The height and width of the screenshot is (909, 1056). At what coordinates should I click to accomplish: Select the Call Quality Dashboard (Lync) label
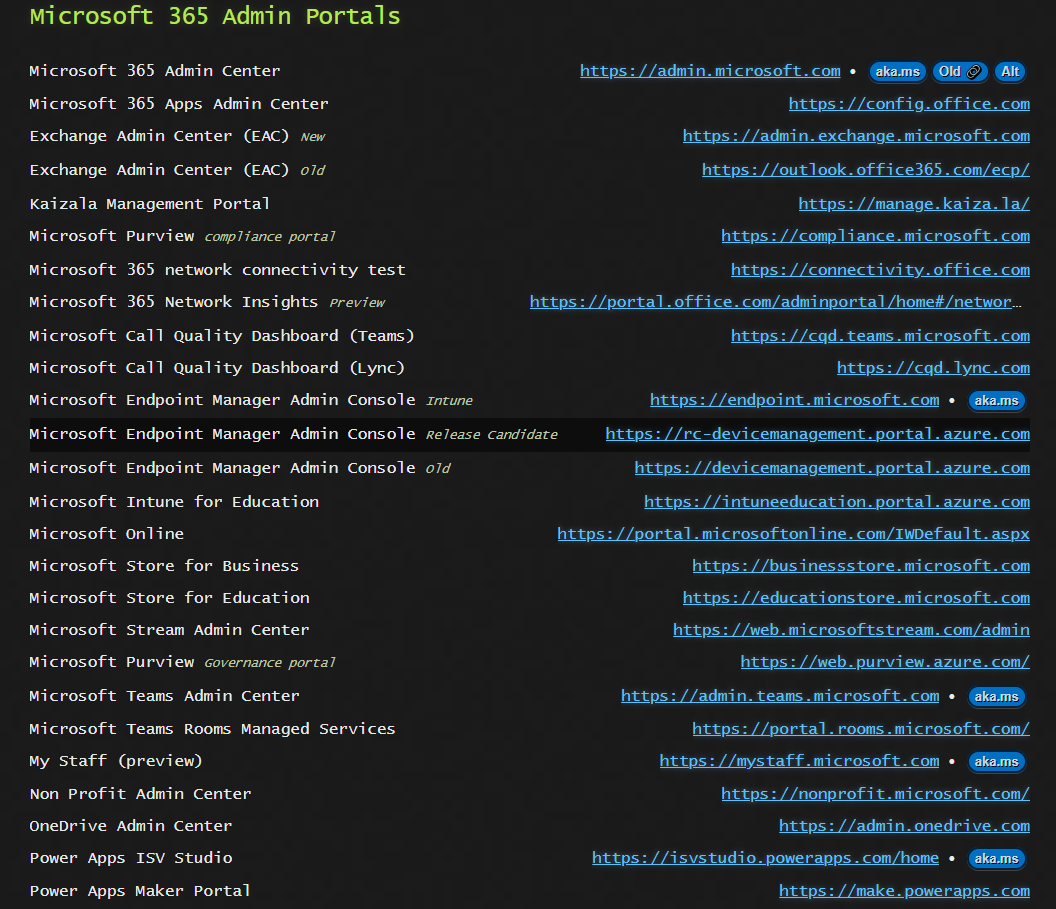pyautogui.click(x=217, y=368)
